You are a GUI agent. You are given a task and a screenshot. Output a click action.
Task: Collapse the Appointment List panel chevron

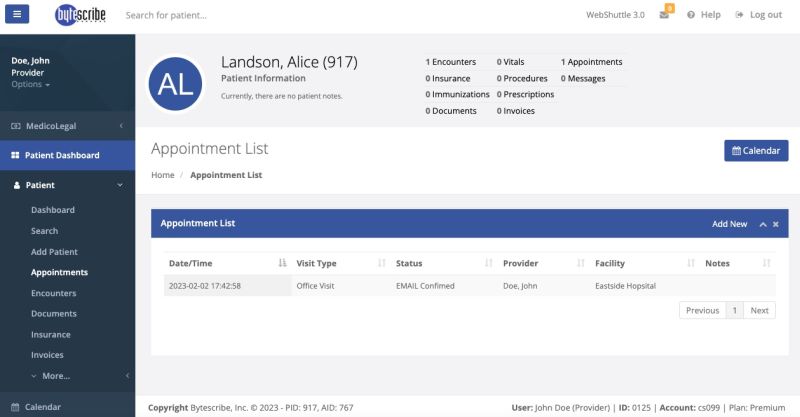(762, 224)
